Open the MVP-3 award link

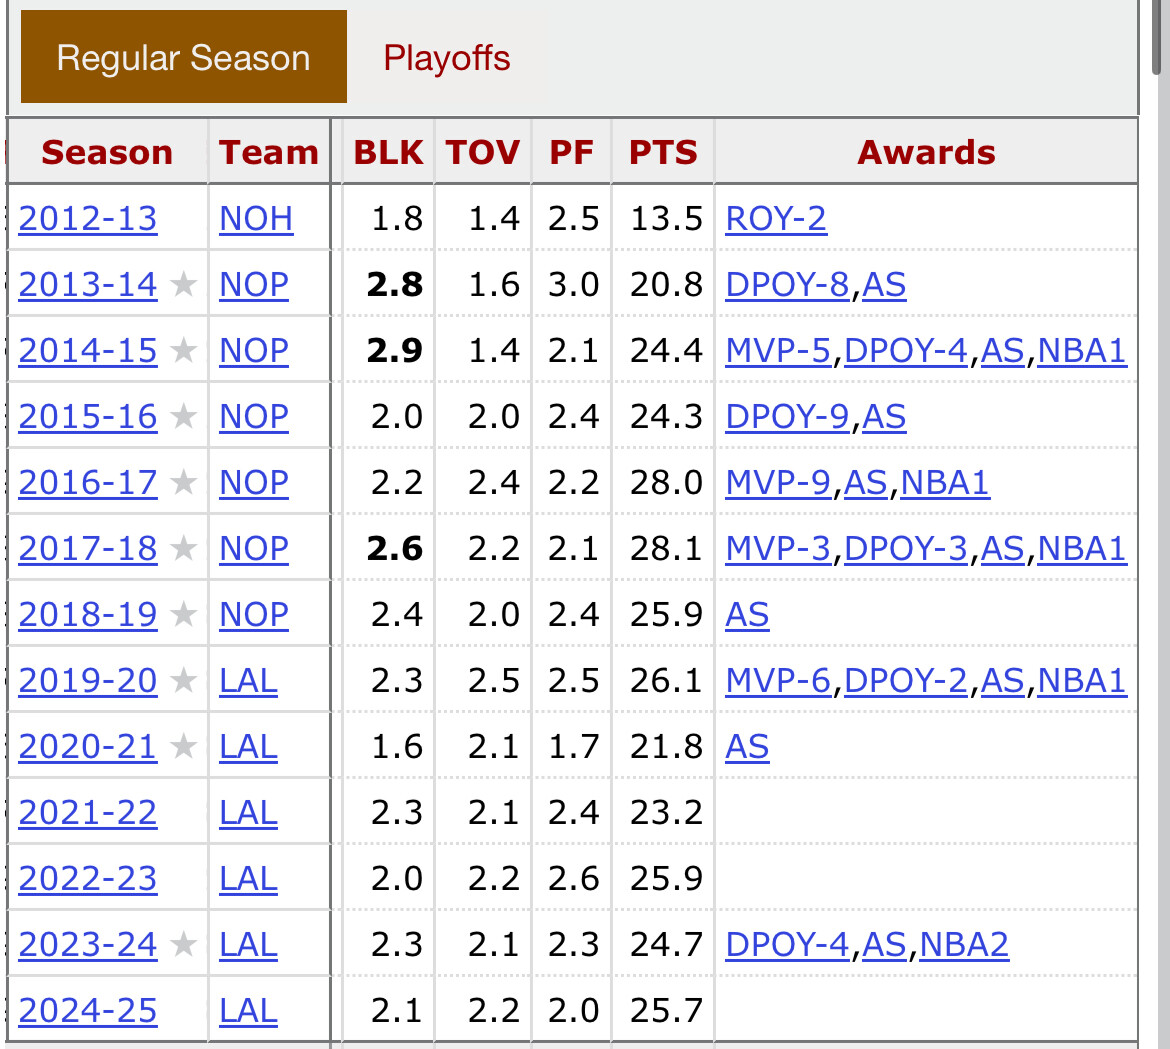click(778, 549)
